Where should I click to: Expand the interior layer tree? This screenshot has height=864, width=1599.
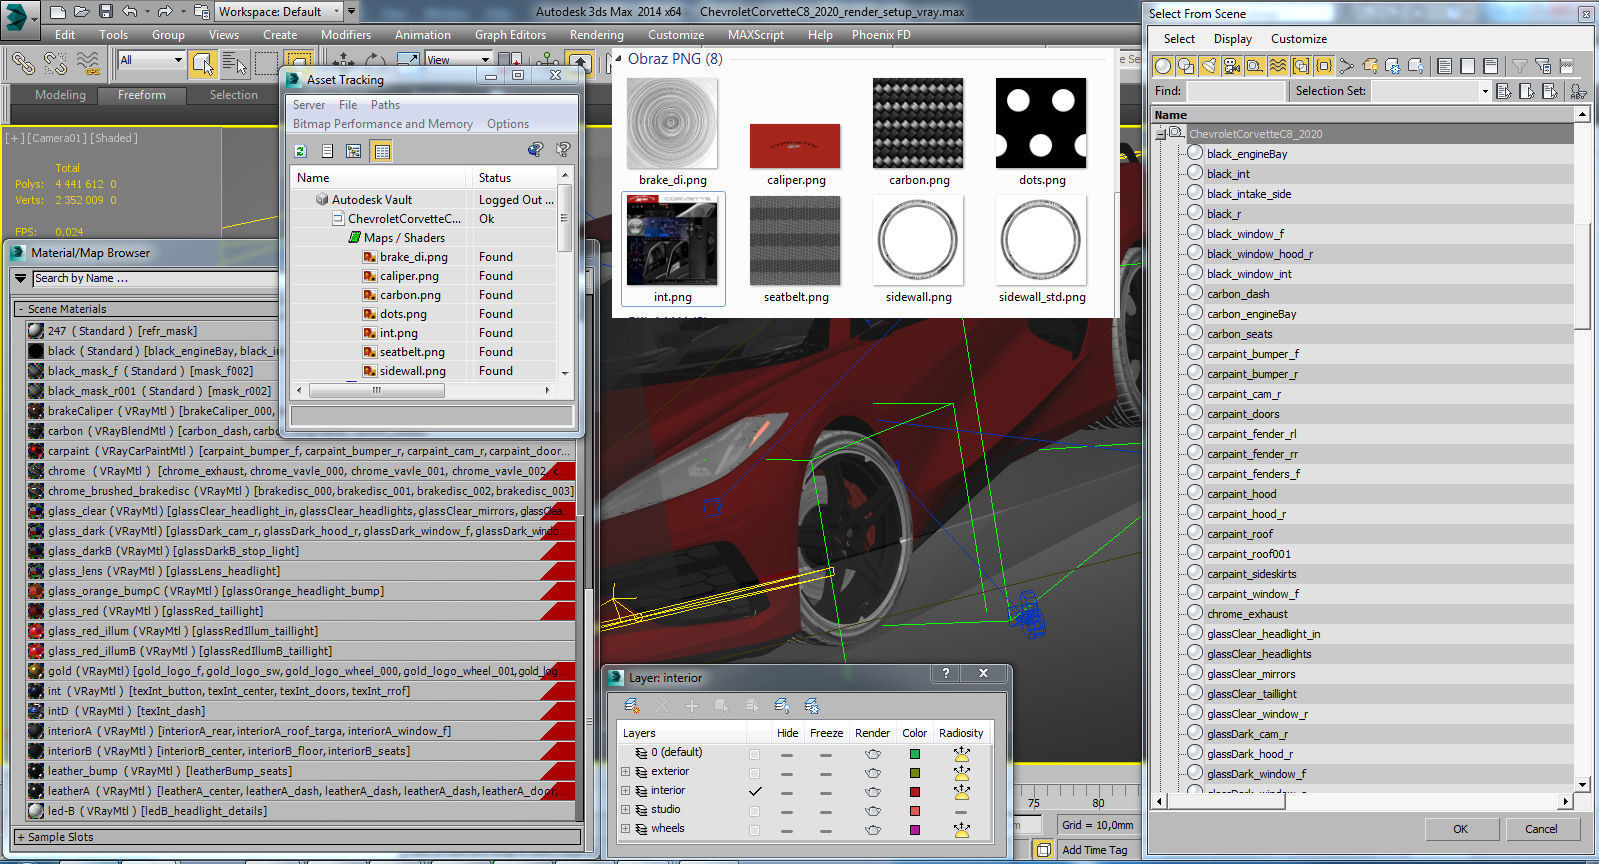(x=626, y=791)
